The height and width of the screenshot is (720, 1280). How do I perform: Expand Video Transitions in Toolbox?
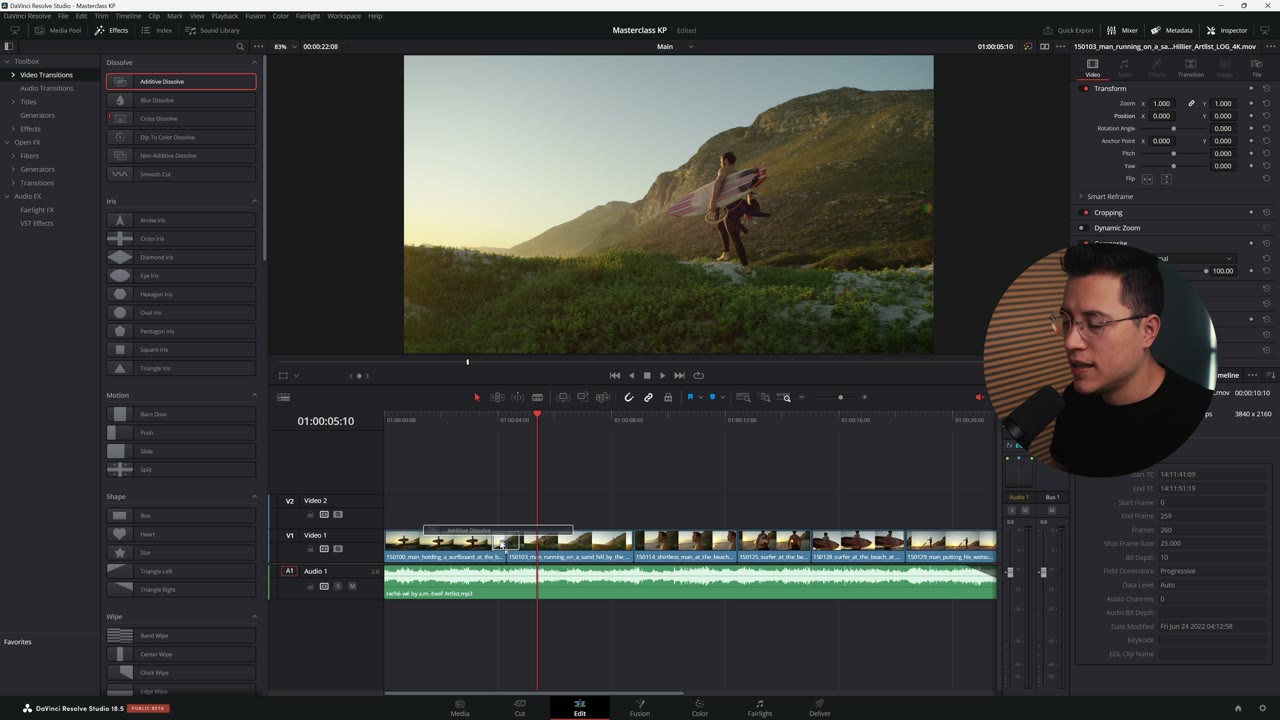[13, 75]
